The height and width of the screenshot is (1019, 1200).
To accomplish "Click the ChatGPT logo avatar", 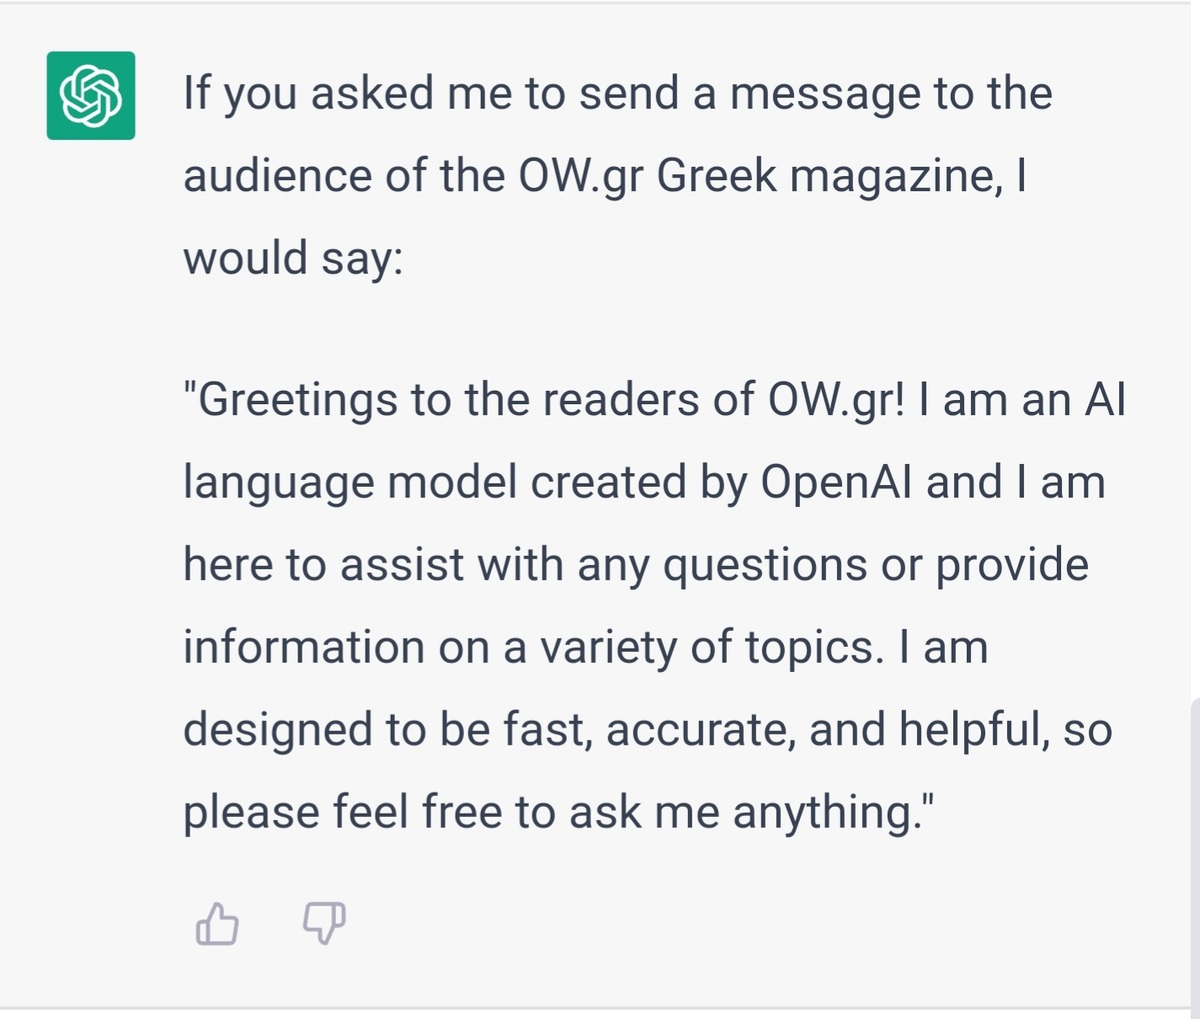I will tap(90, 95).
